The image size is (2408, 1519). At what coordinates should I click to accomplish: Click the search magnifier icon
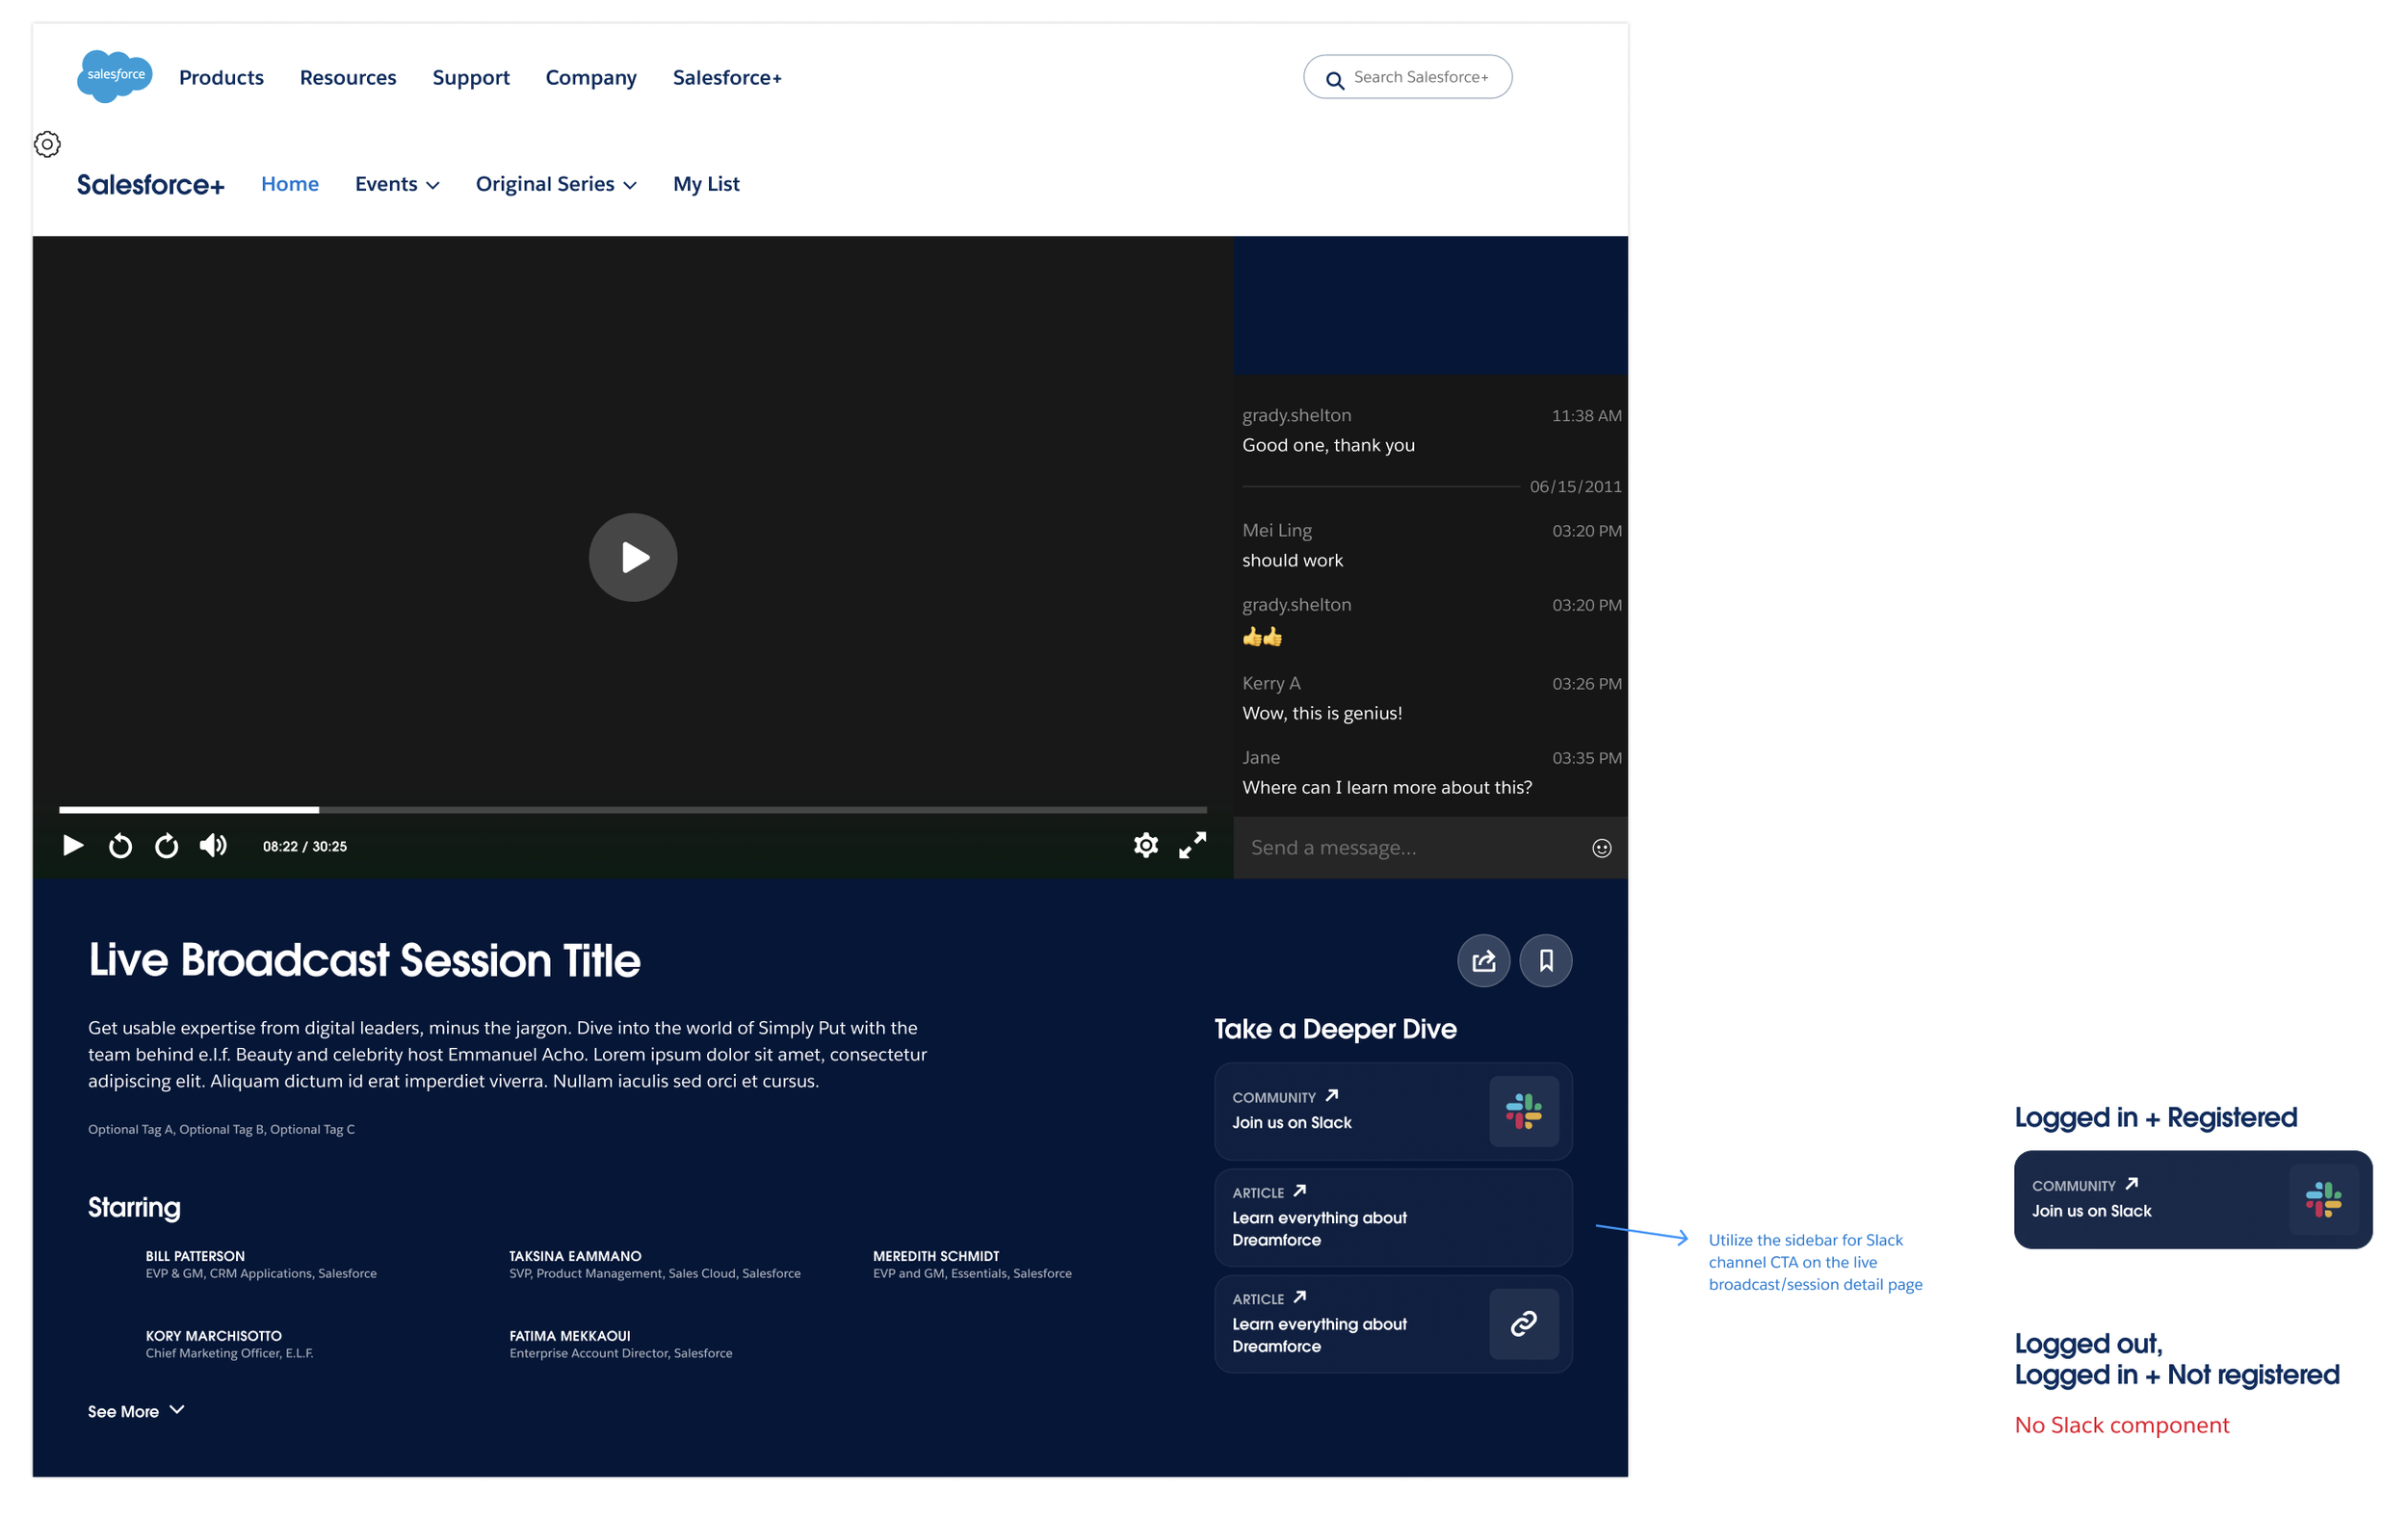pos(1335,80)
